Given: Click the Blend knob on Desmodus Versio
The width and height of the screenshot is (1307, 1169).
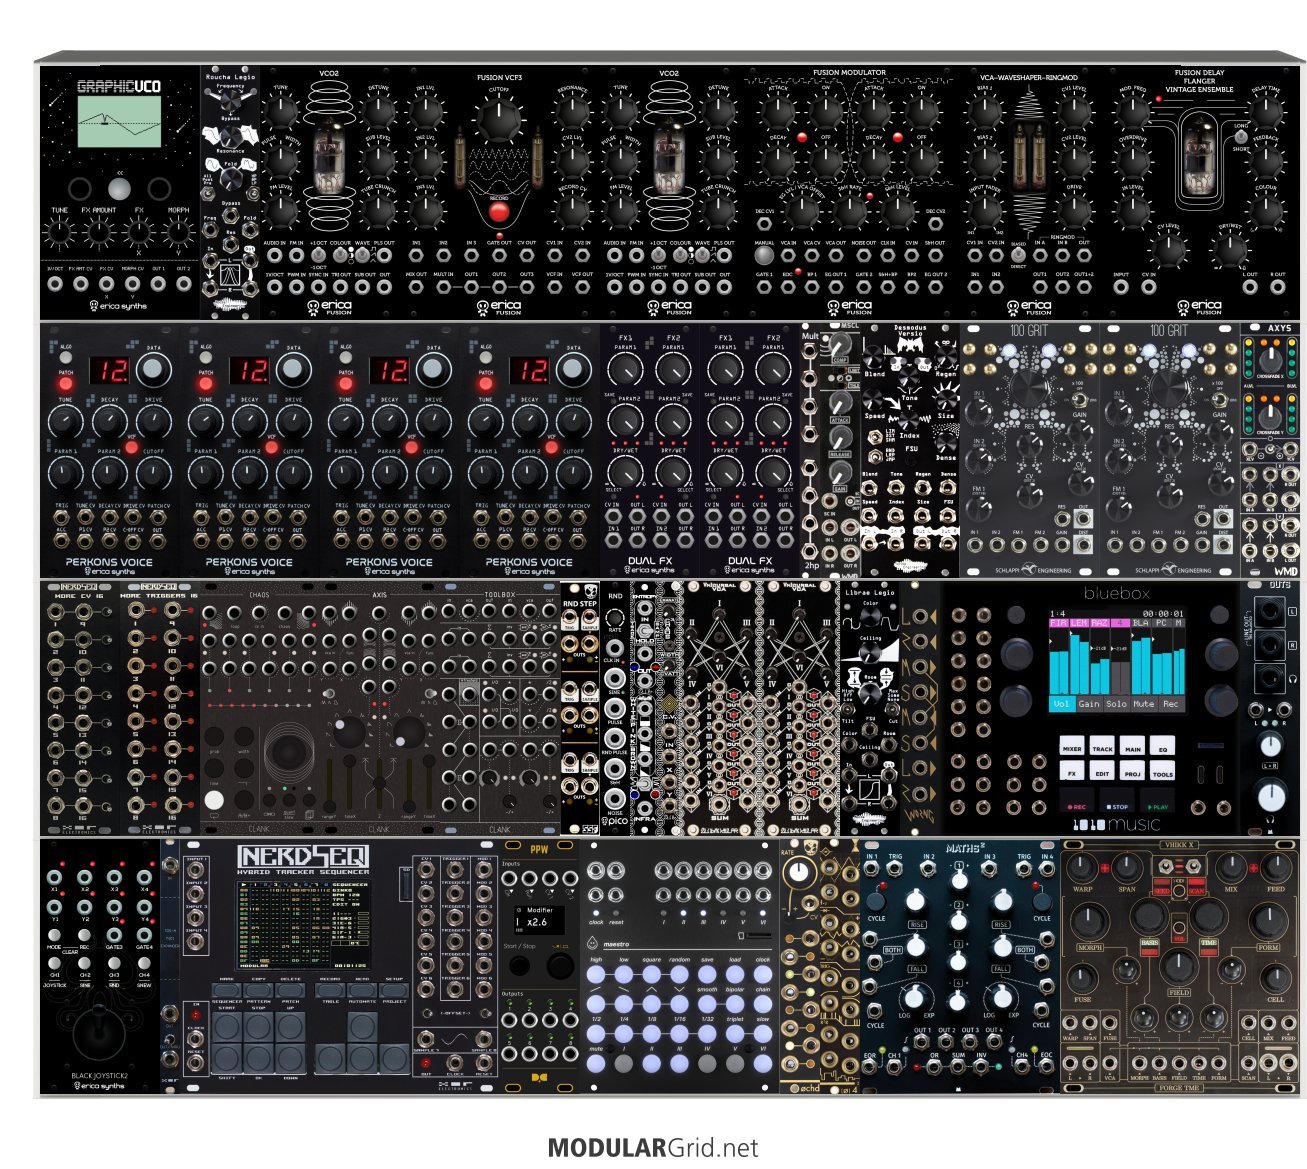Looking at the screenshot, I should (875, 357).
